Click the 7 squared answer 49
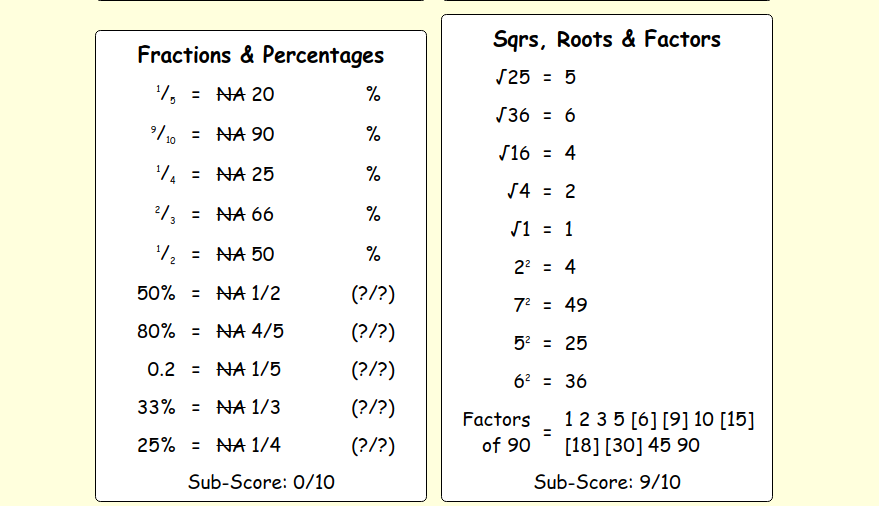 (576, 305)
